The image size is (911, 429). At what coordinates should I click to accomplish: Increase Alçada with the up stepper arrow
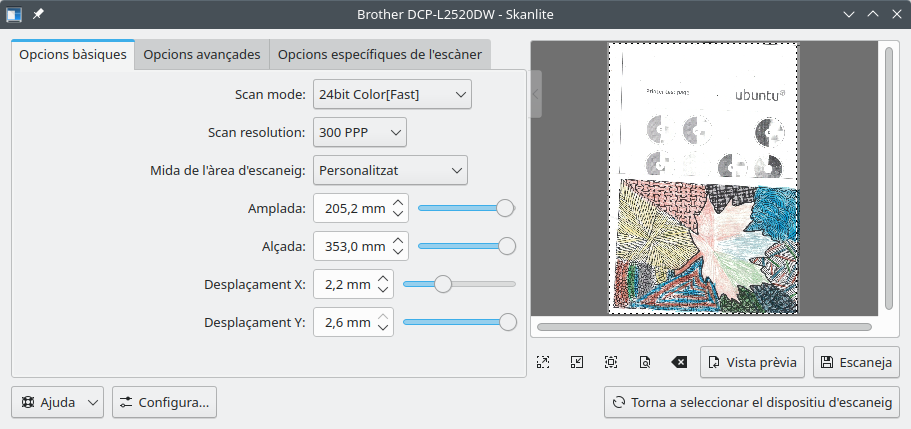[399, 240]
